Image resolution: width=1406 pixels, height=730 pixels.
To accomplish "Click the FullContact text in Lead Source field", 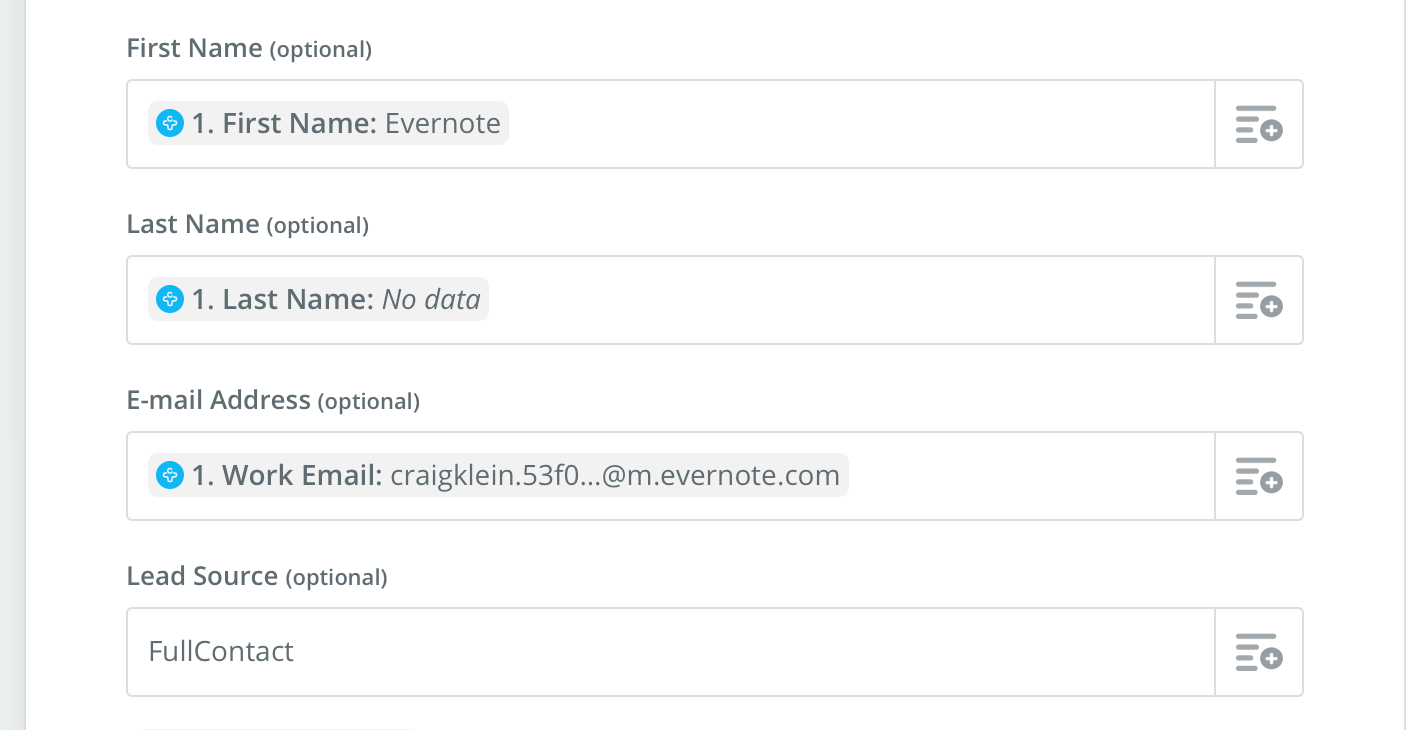I will click(x=221, y=652).
